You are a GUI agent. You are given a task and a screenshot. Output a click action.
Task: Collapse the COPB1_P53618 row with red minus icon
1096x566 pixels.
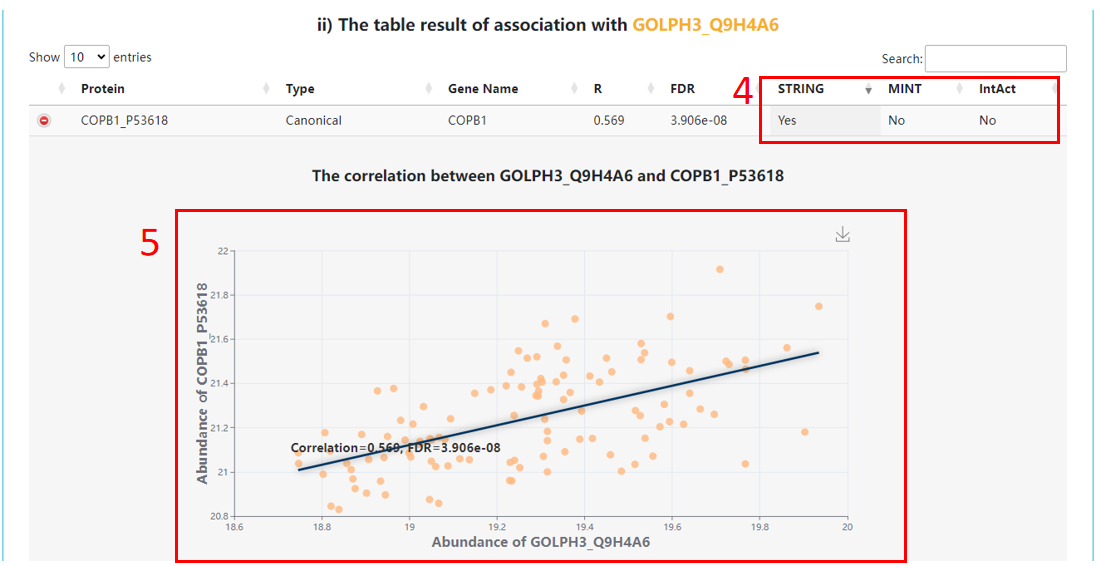tap(44, 121)
